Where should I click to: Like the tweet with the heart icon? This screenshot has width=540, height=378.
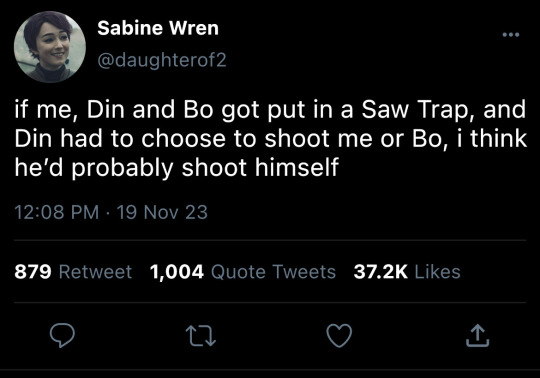339,335
